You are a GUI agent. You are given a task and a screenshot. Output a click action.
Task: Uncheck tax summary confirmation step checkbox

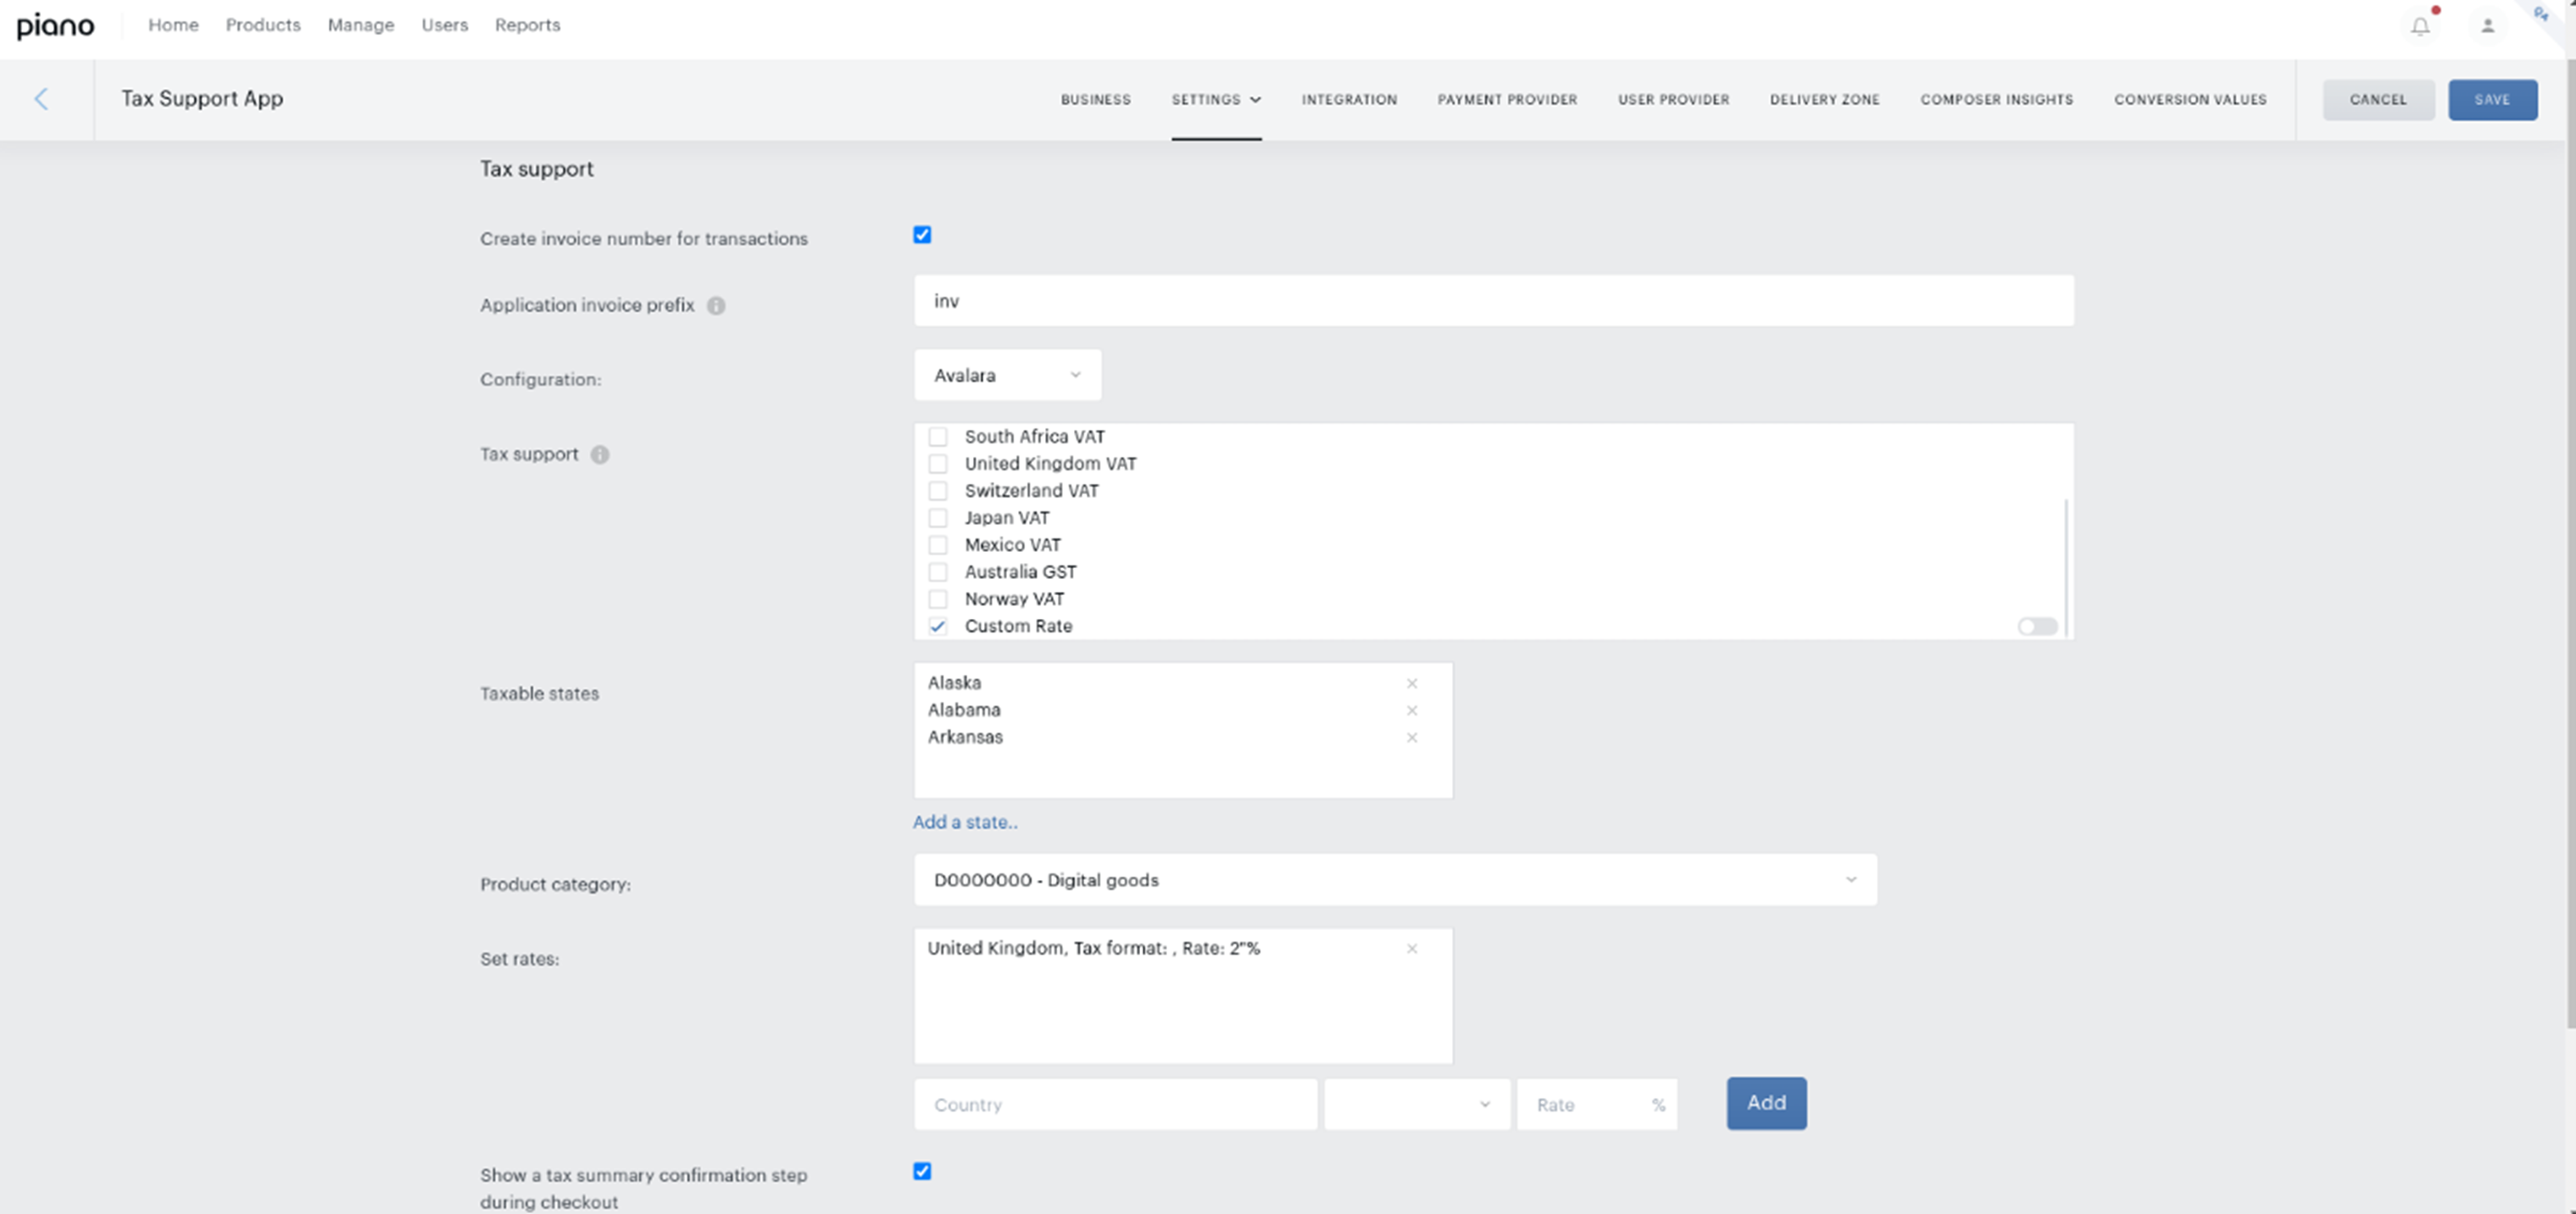(922, 1171)
